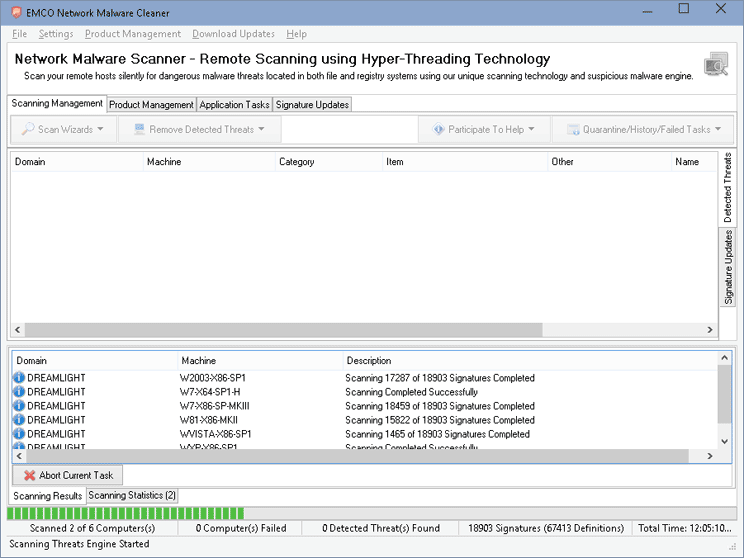This screenshot has width=744, height=558.
Task: Click the EMCO shield app icon in title bar
Action: tap(16, 13)
